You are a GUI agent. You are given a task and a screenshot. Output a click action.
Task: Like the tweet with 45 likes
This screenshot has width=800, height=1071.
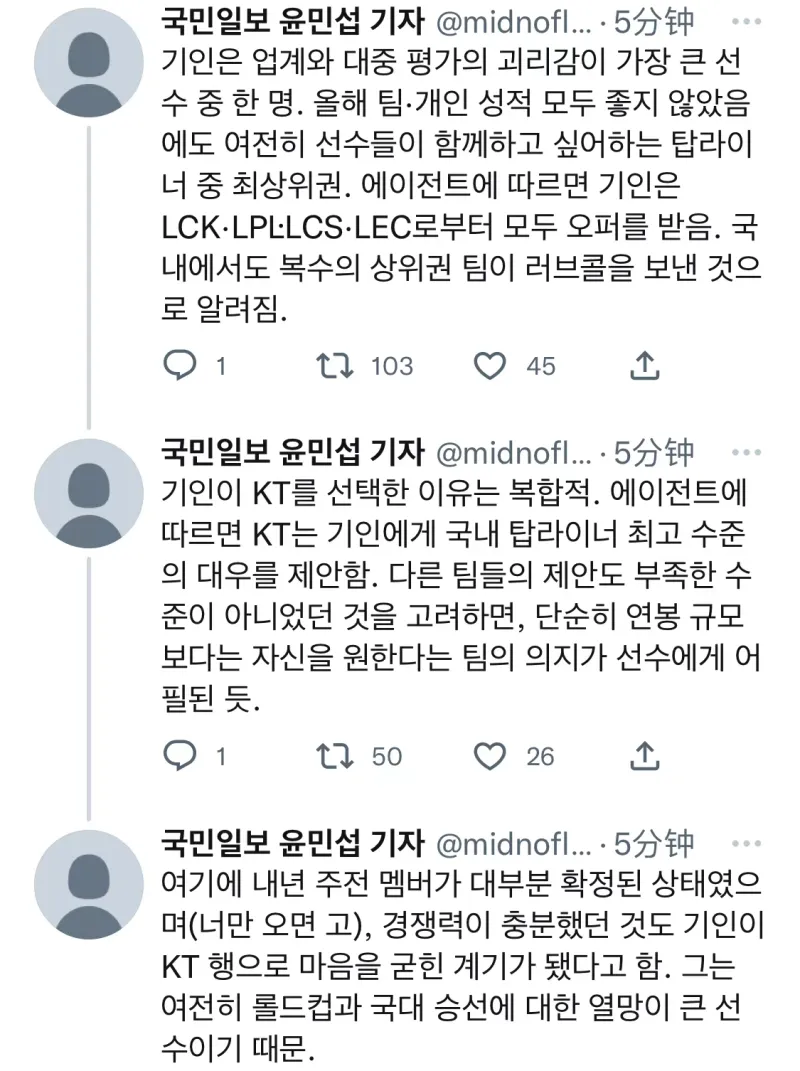(x=490, y=367)
